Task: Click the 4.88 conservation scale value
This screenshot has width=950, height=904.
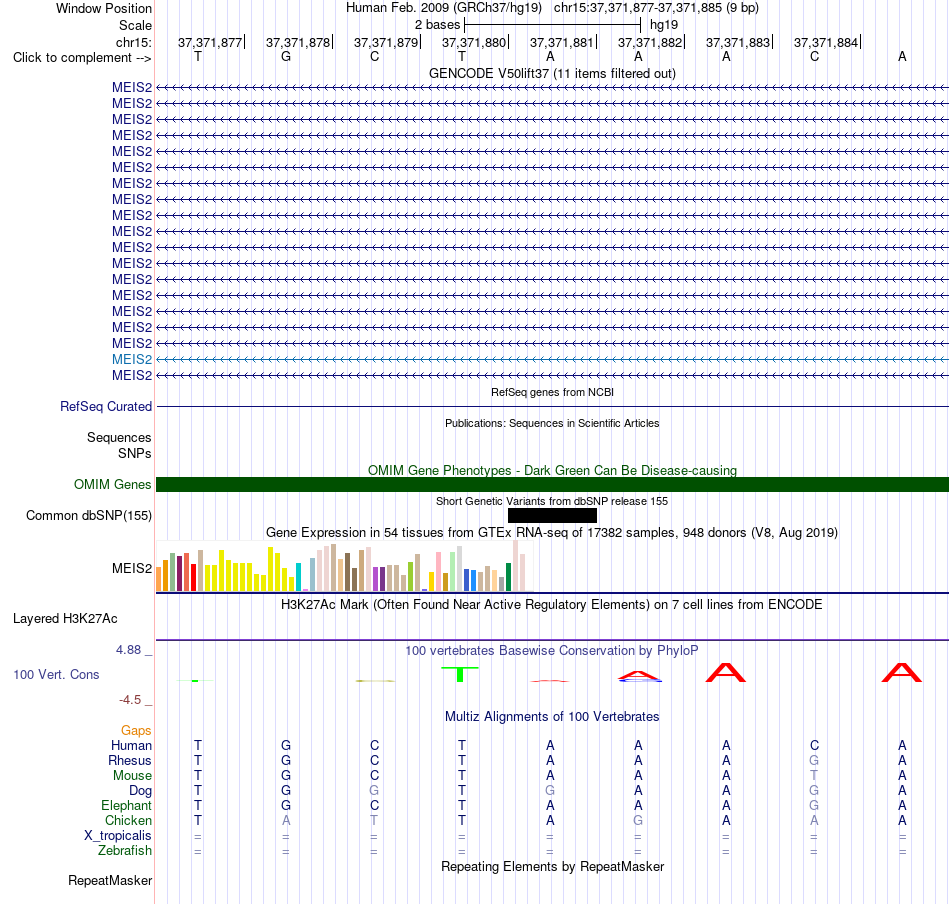Action: pyautogui.click(x=128, y=650)
